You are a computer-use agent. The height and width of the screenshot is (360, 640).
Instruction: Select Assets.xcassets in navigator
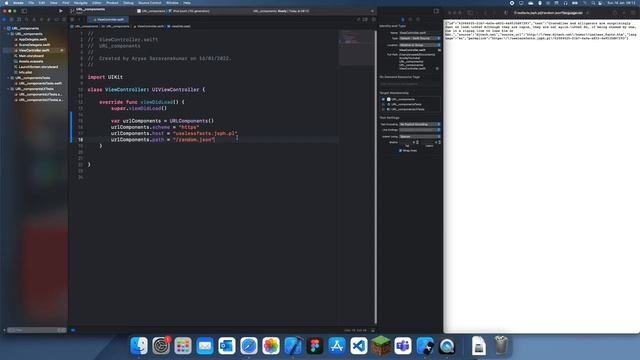pos(31,61)
